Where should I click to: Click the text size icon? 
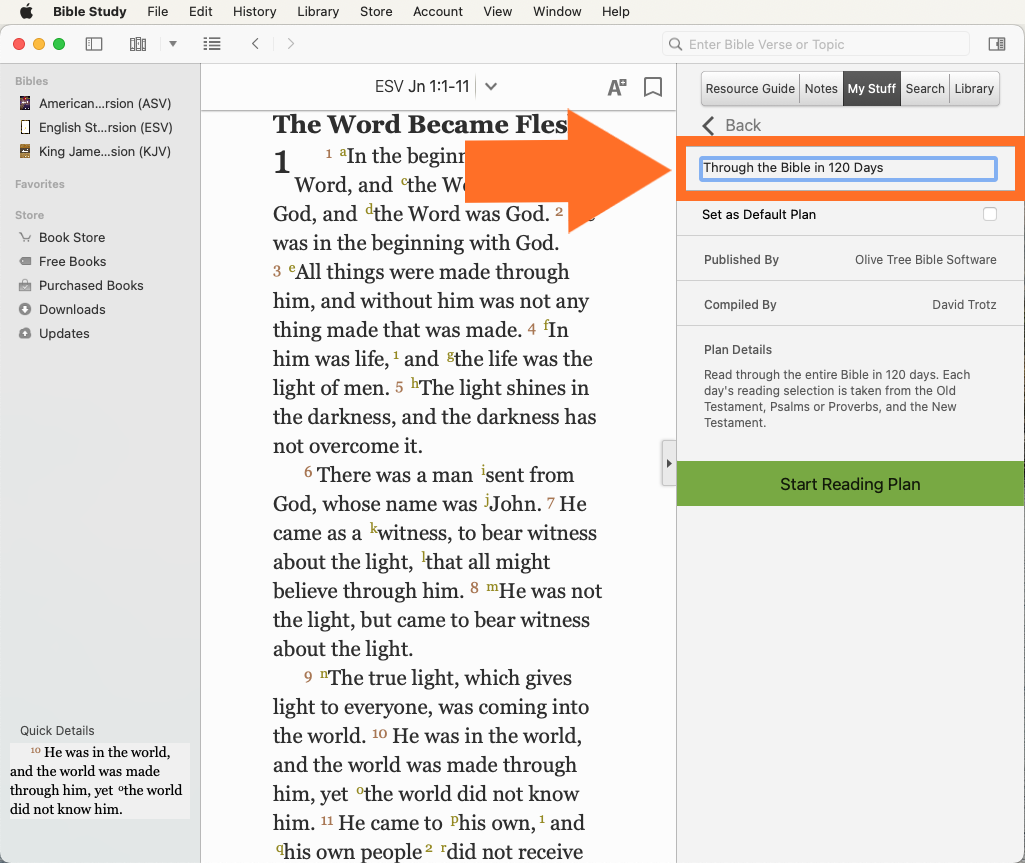[x=617, y=87]
